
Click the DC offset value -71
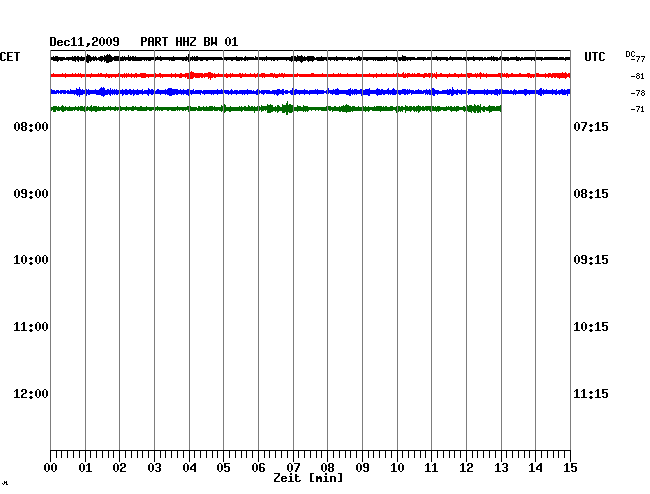point(637,109)
